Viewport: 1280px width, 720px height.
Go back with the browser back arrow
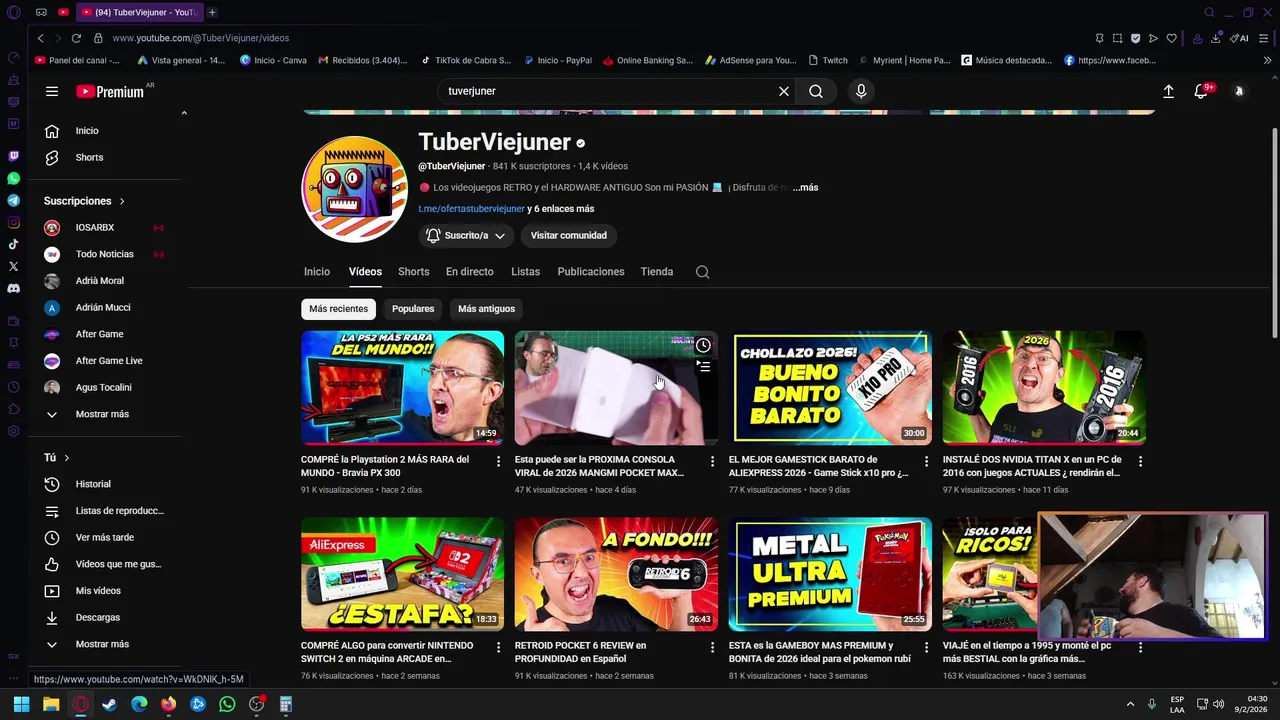tap(40, 38)
